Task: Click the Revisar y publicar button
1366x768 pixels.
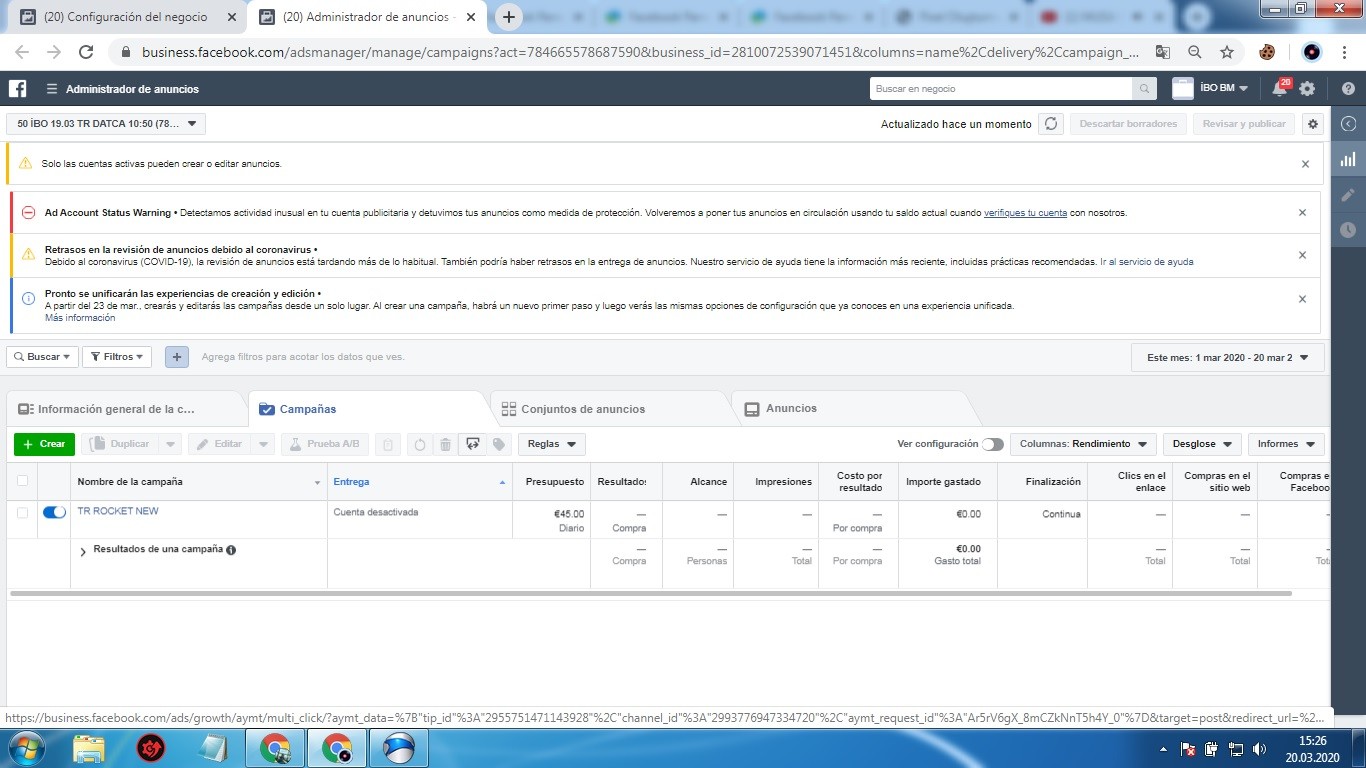Action: click(x=1244, y=124)
